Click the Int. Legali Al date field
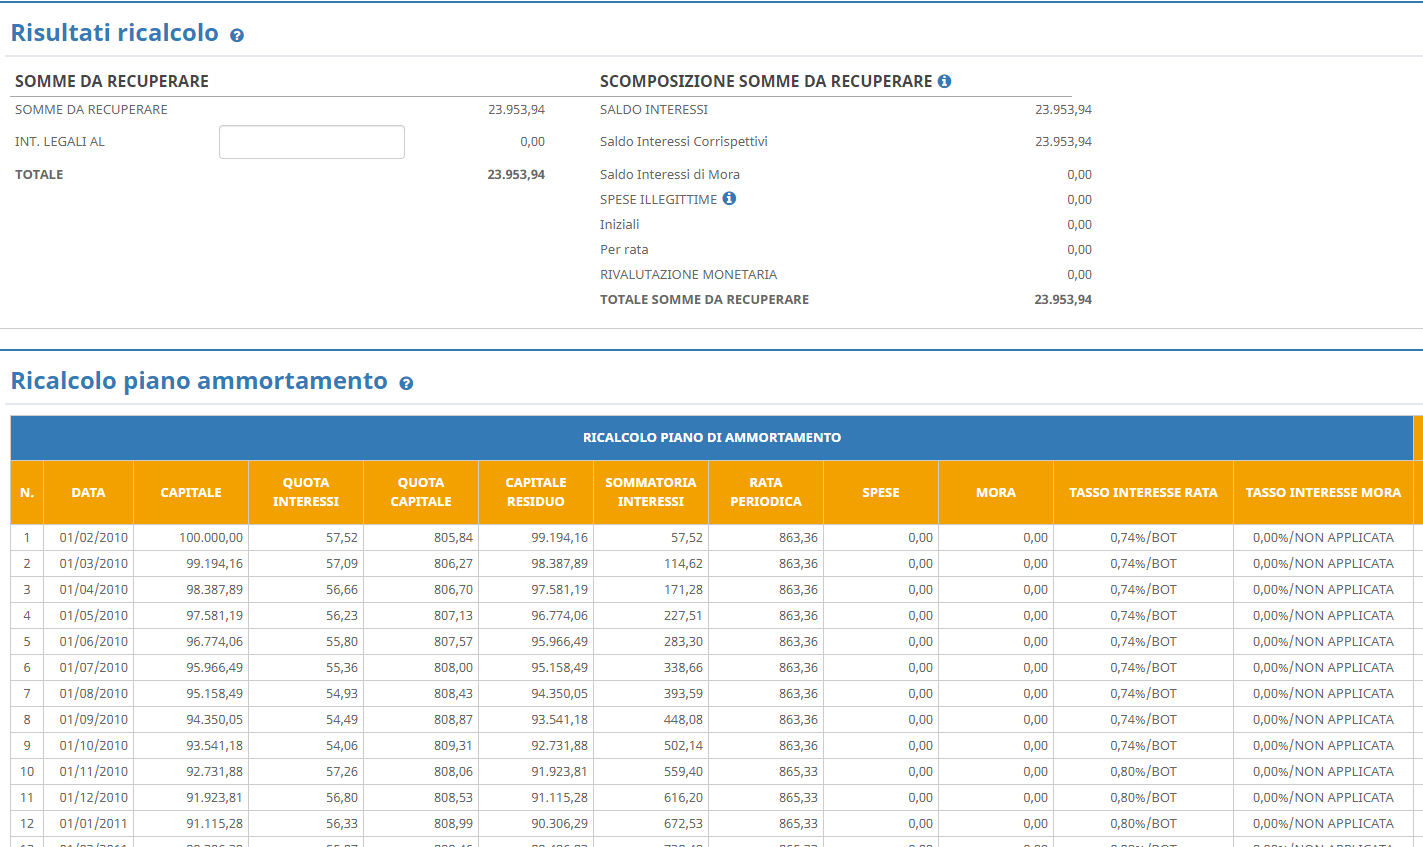This screenshot has width=1423, height=847. [x=311, y=142]
